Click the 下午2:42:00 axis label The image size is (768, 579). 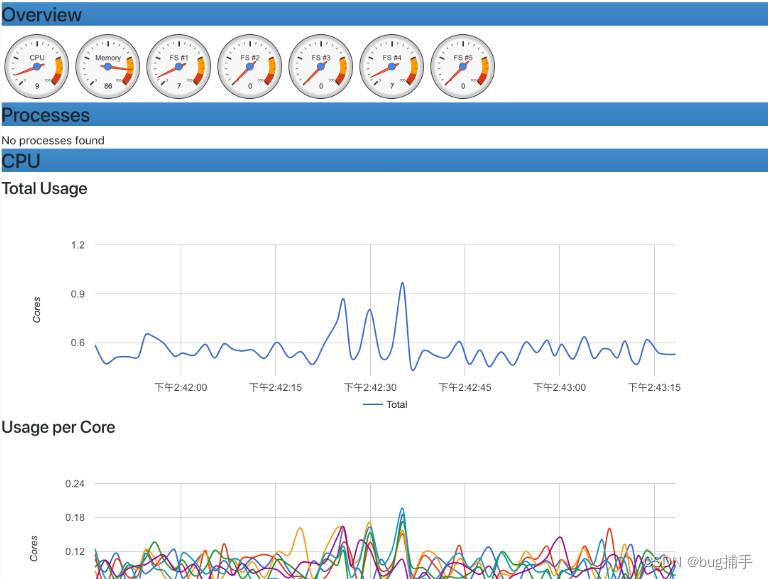[x=181, y=387]
